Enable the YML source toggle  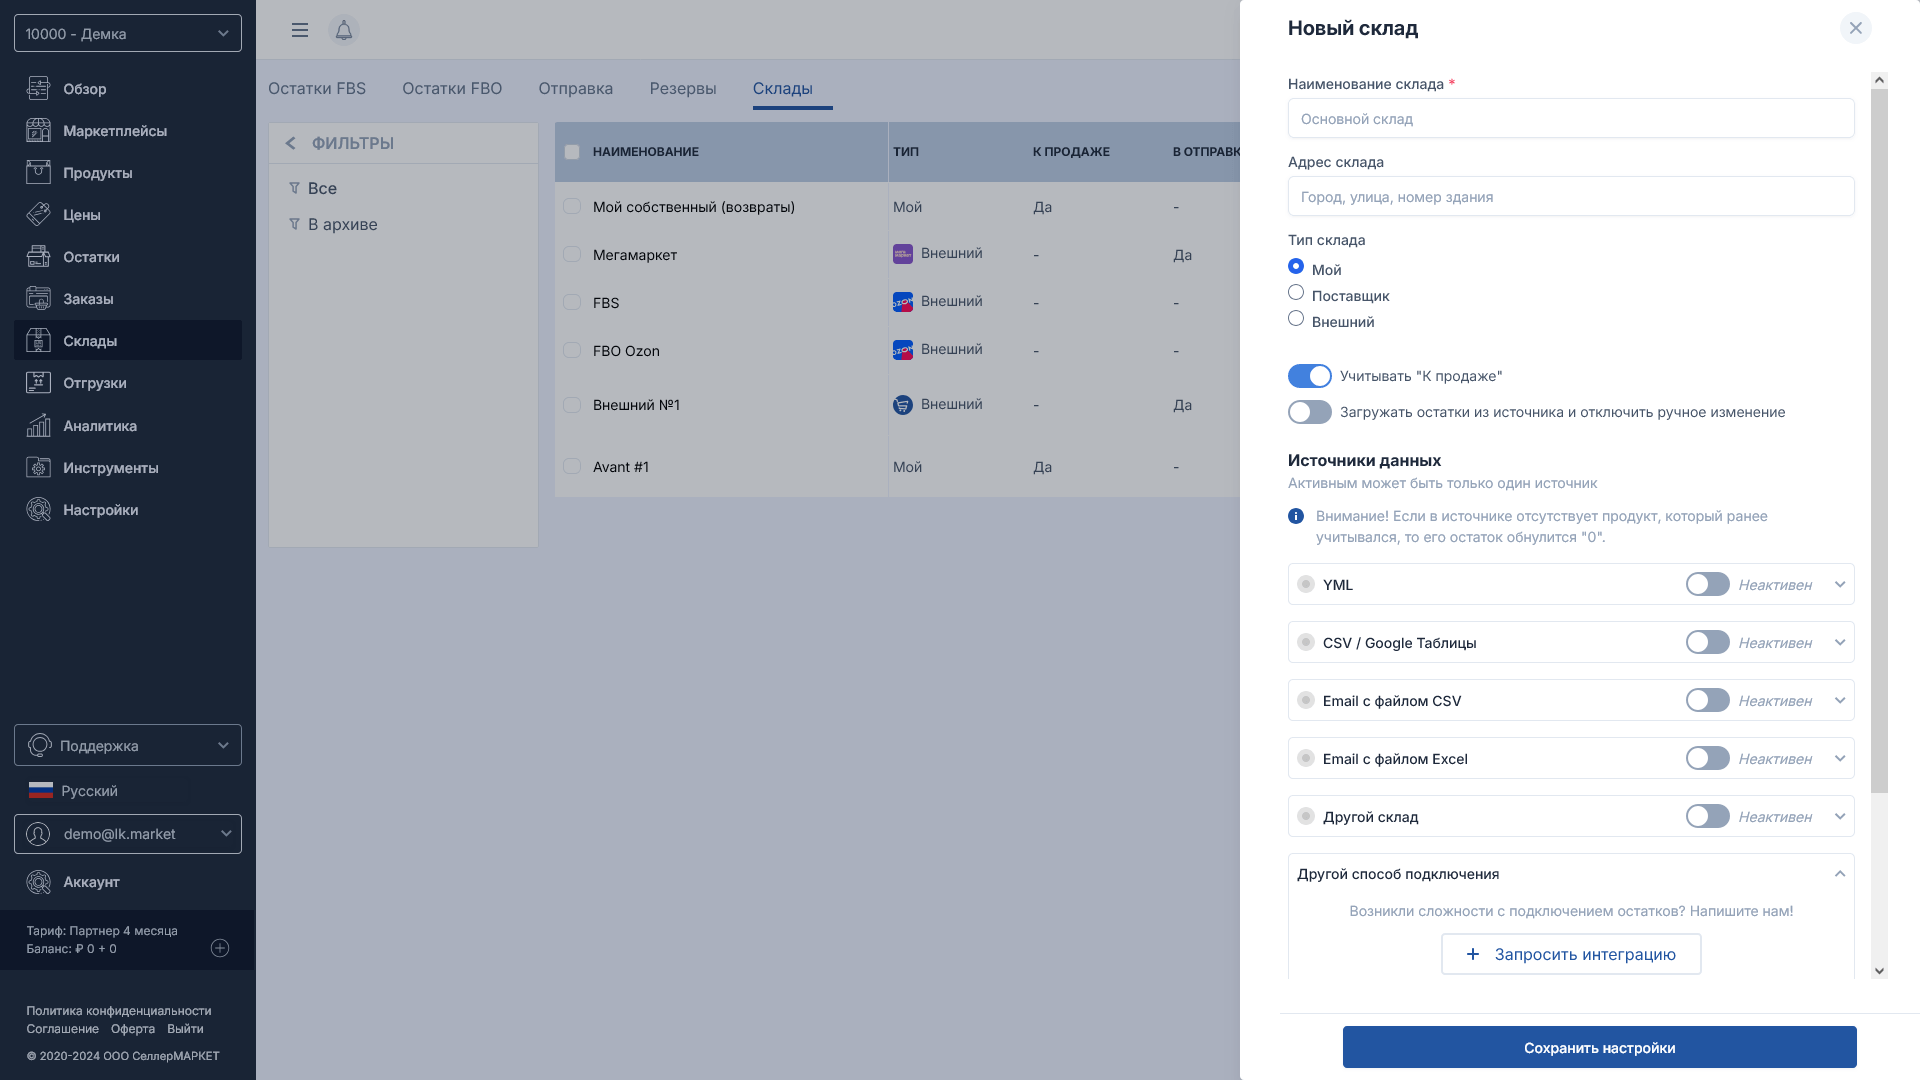[x=1708, y=584]
